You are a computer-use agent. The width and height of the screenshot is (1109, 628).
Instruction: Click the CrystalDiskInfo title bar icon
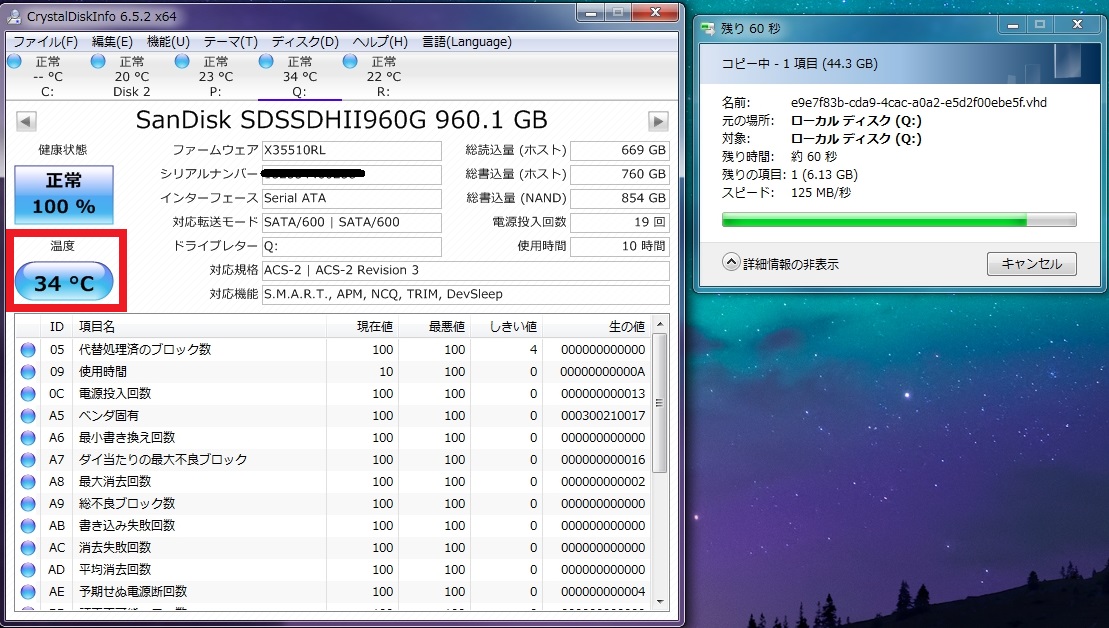[13, 16]
